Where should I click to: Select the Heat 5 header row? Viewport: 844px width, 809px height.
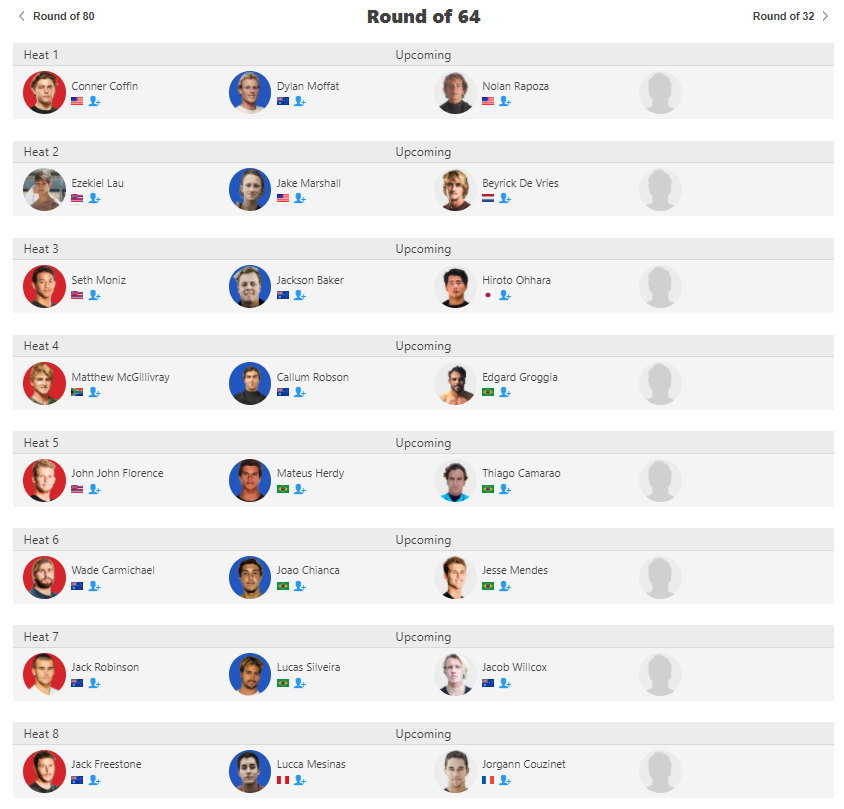[x=422, y=443]
